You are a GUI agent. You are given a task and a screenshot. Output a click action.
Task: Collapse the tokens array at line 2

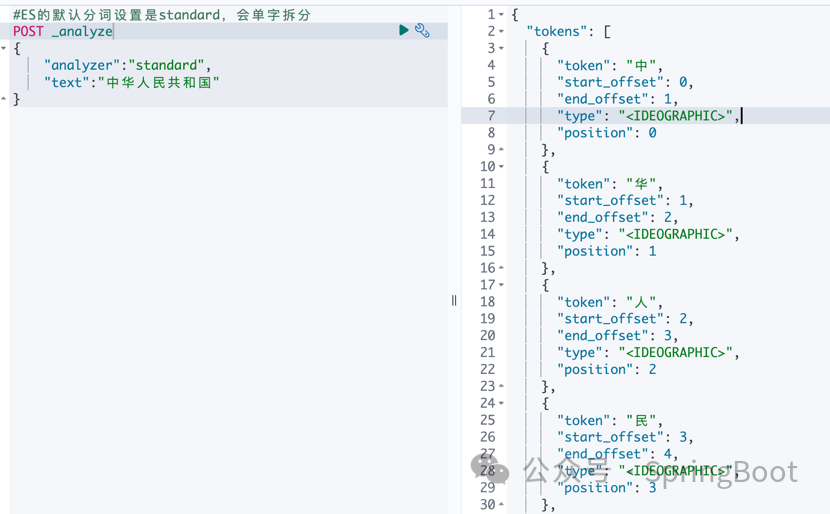(501, 31)
